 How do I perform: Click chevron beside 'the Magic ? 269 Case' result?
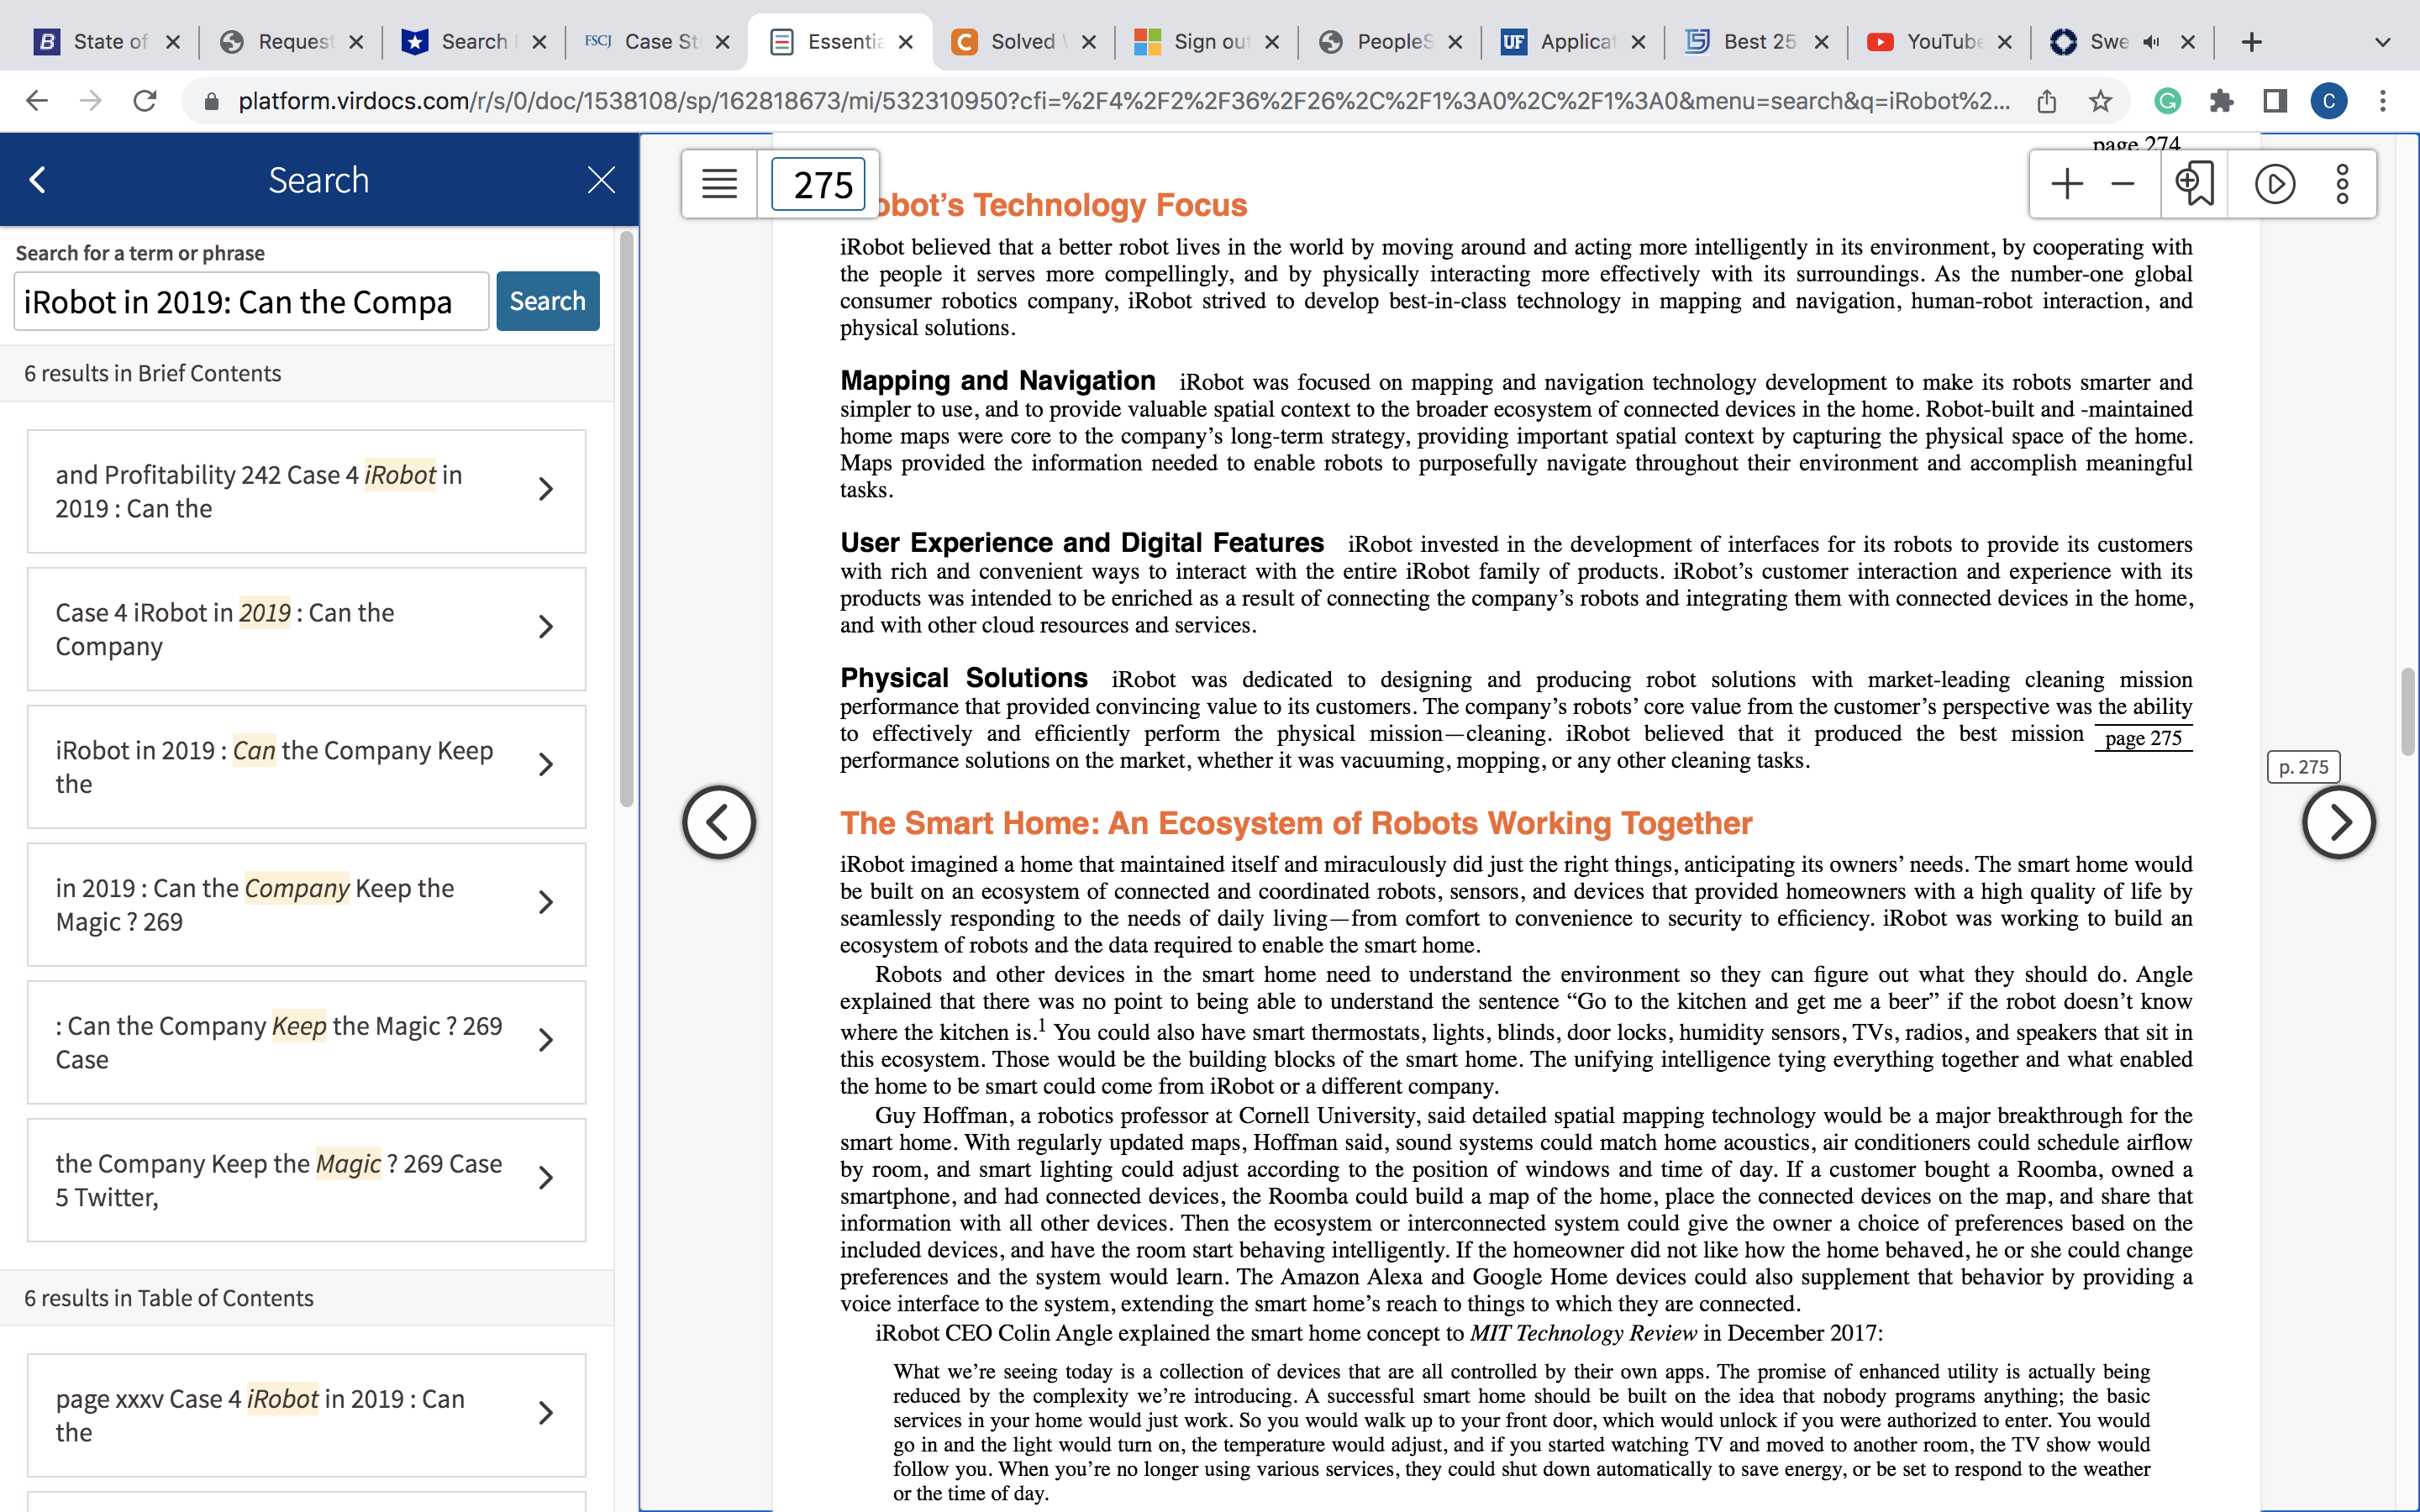[546, 1040]
